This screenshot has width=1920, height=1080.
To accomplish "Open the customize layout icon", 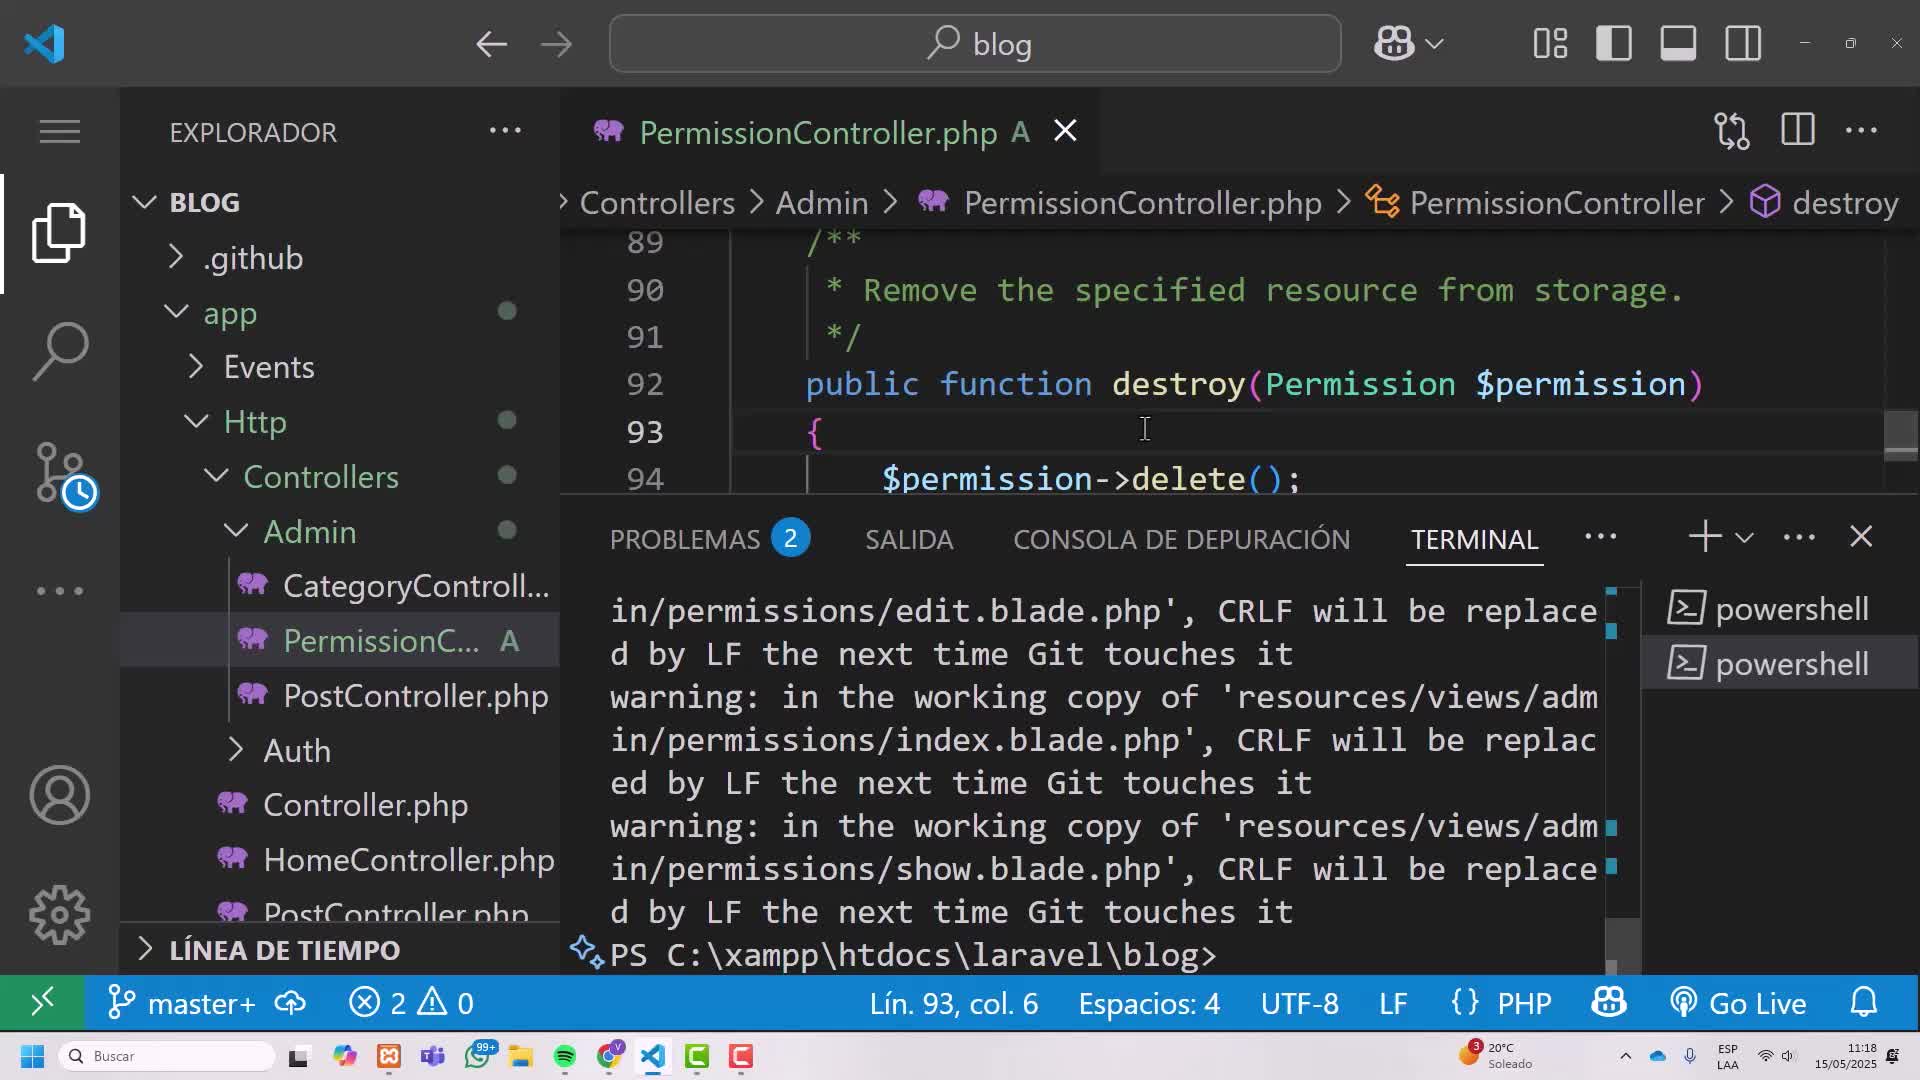I will pyautogui.click(x=1550, y=44).
